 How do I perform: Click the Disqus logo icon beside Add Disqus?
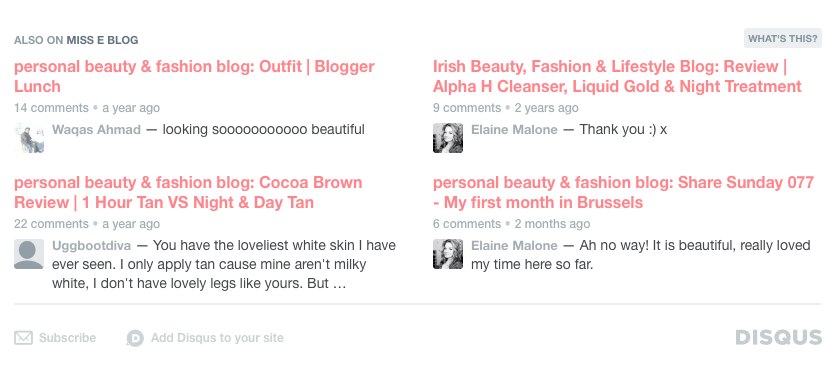coord(135,338)
